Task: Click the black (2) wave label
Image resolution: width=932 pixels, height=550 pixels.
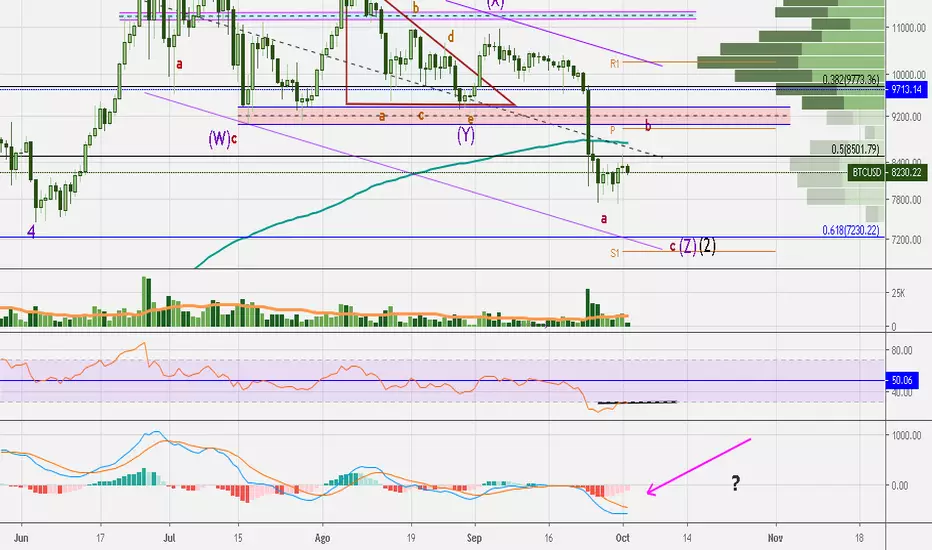Action: [x=707, y=246]
